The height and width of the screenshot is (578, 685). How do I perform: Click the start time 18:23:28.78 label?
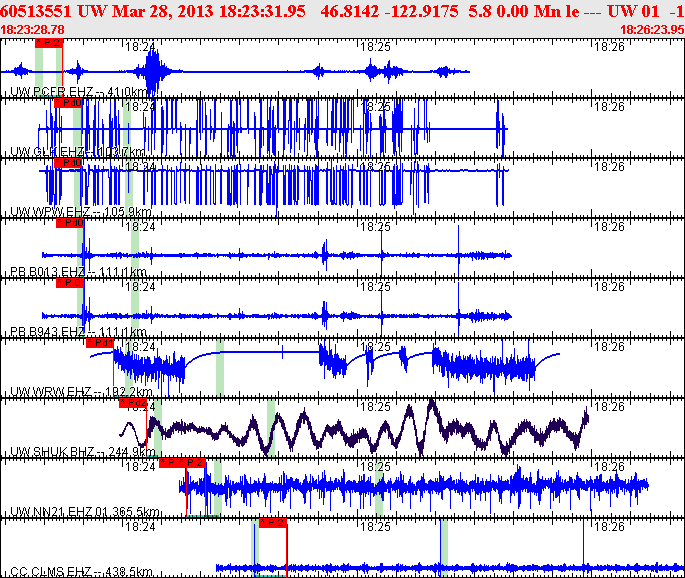34,30
